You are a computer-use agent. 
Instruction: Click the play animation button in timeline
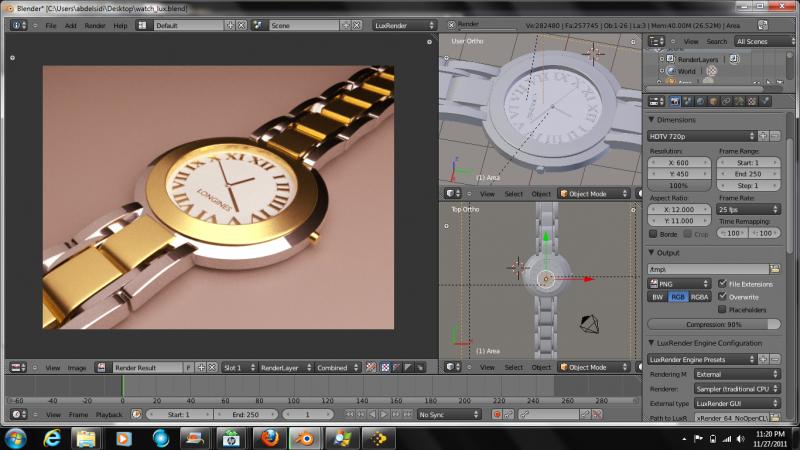tap(384, 415)
